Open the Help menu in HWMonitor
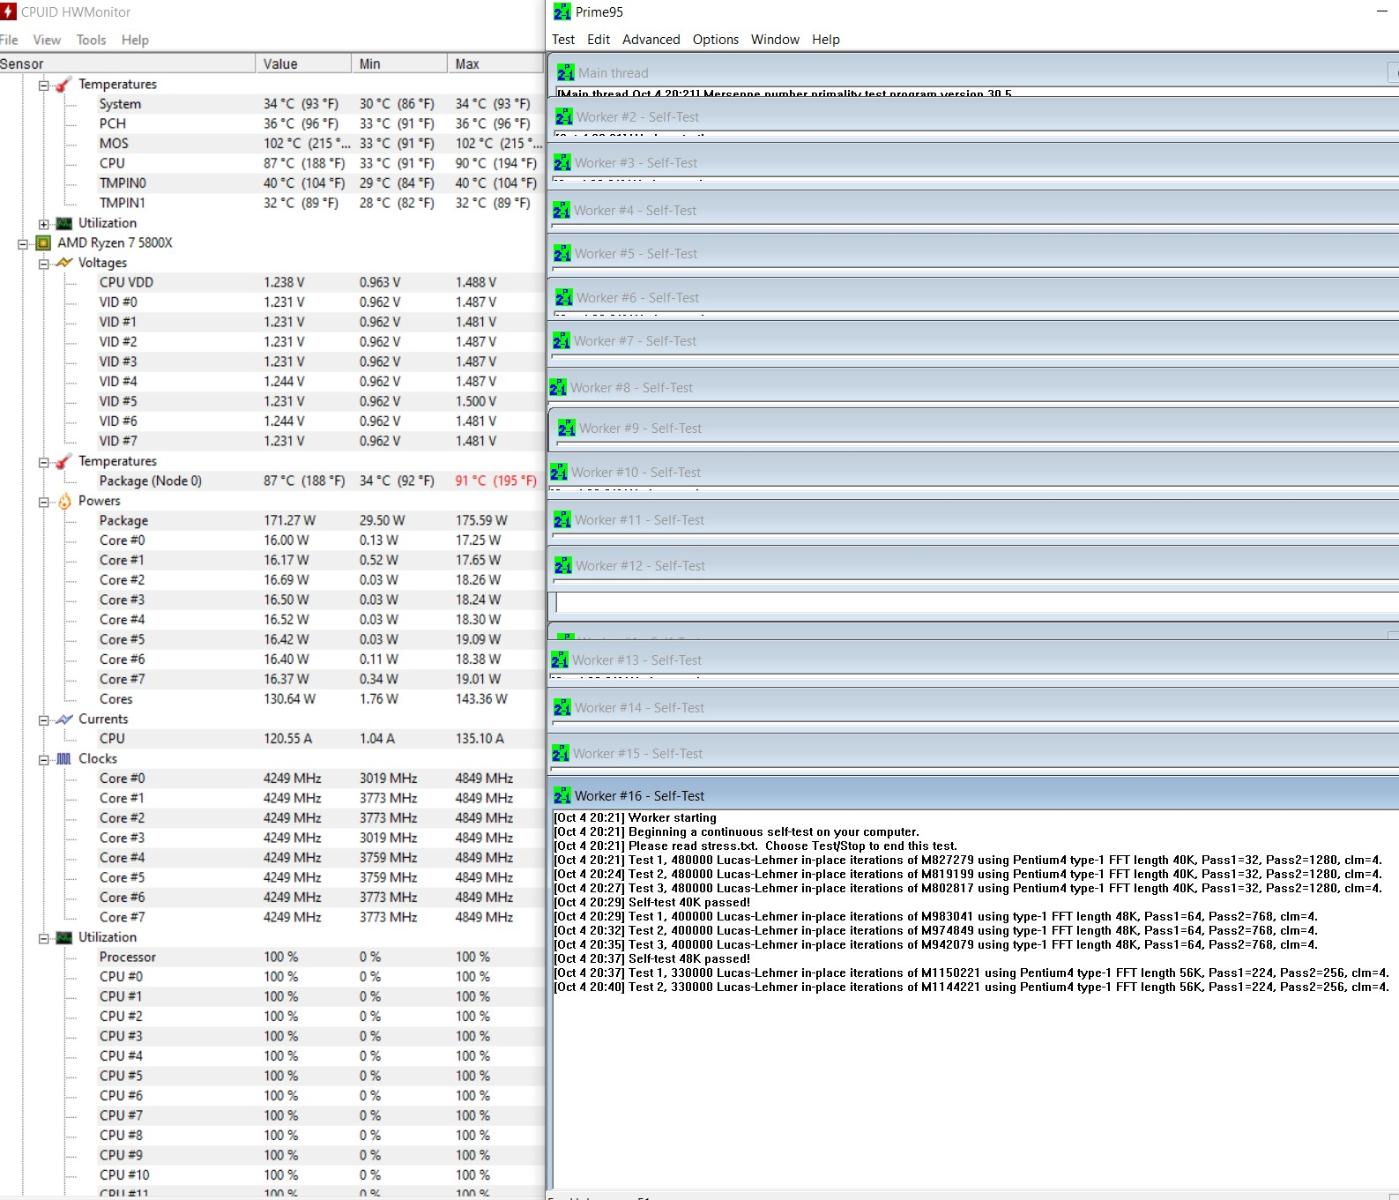The image size is (1399, 1200). click(x=135, y=40)
